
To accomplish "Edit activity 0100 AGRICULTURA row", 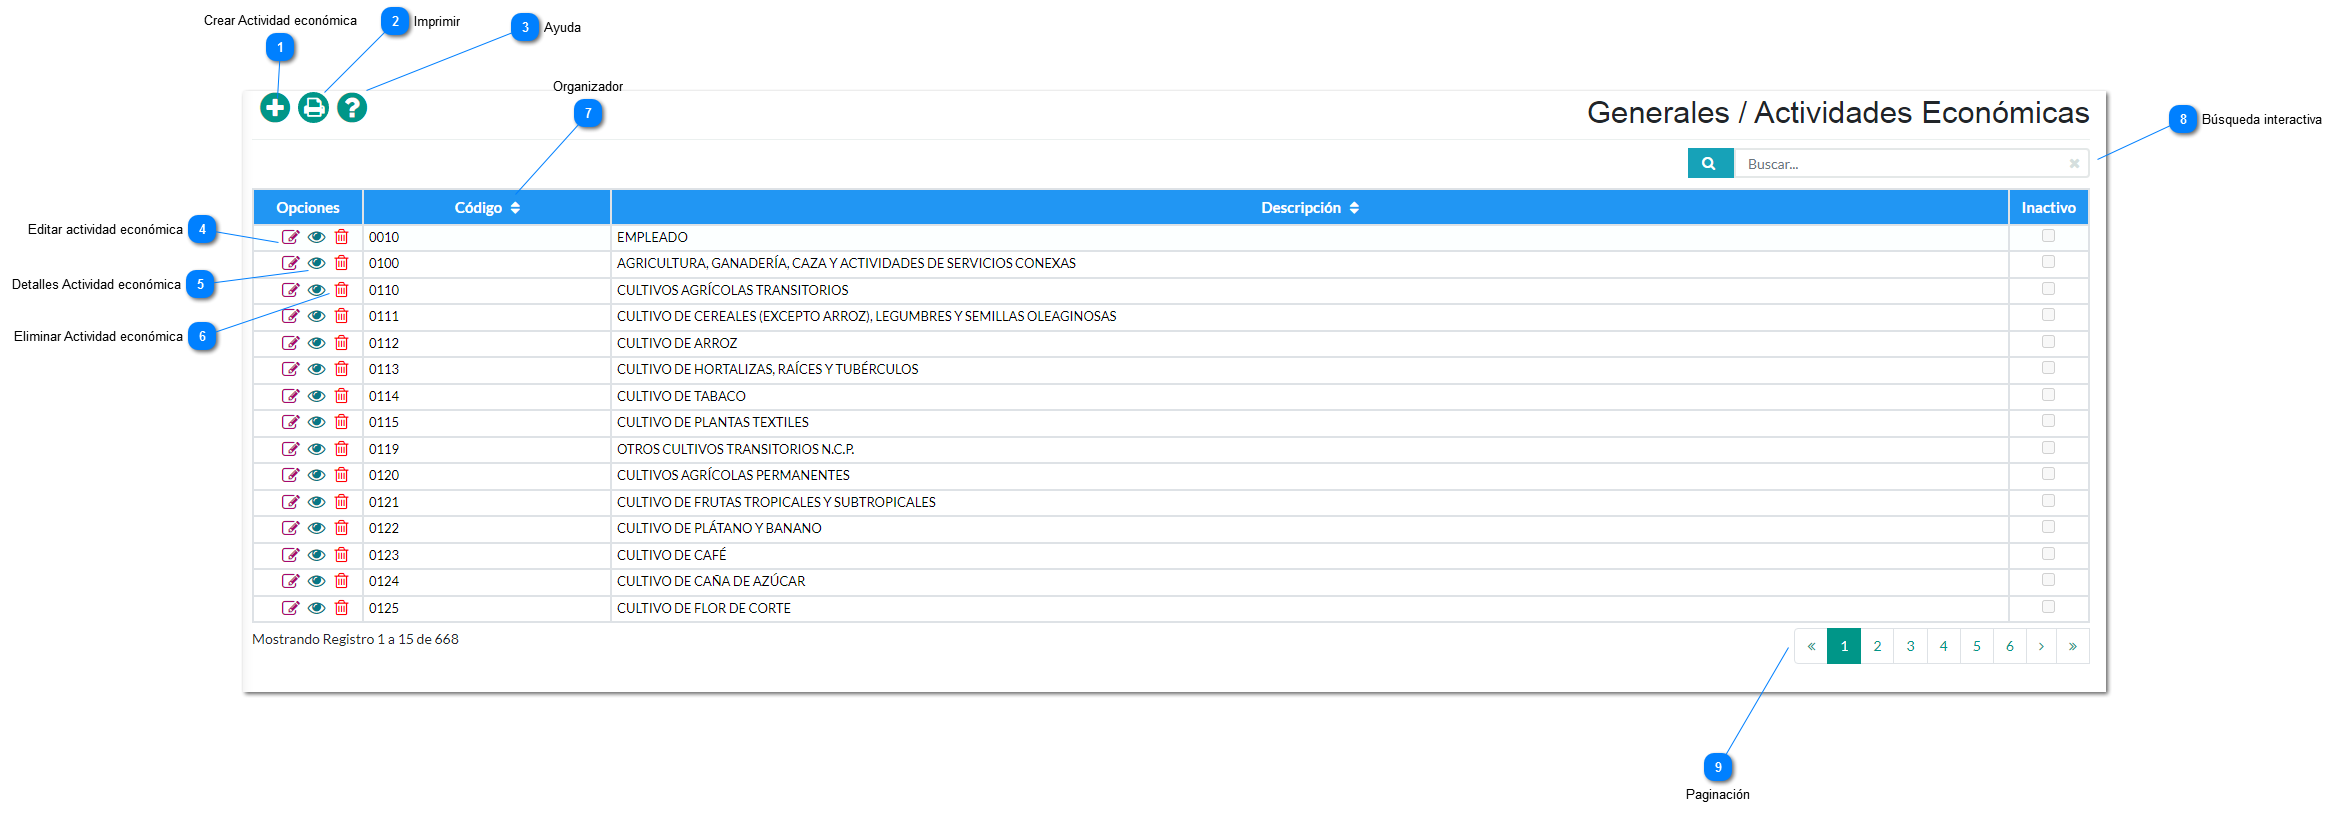I will click(x=290, y=263).
